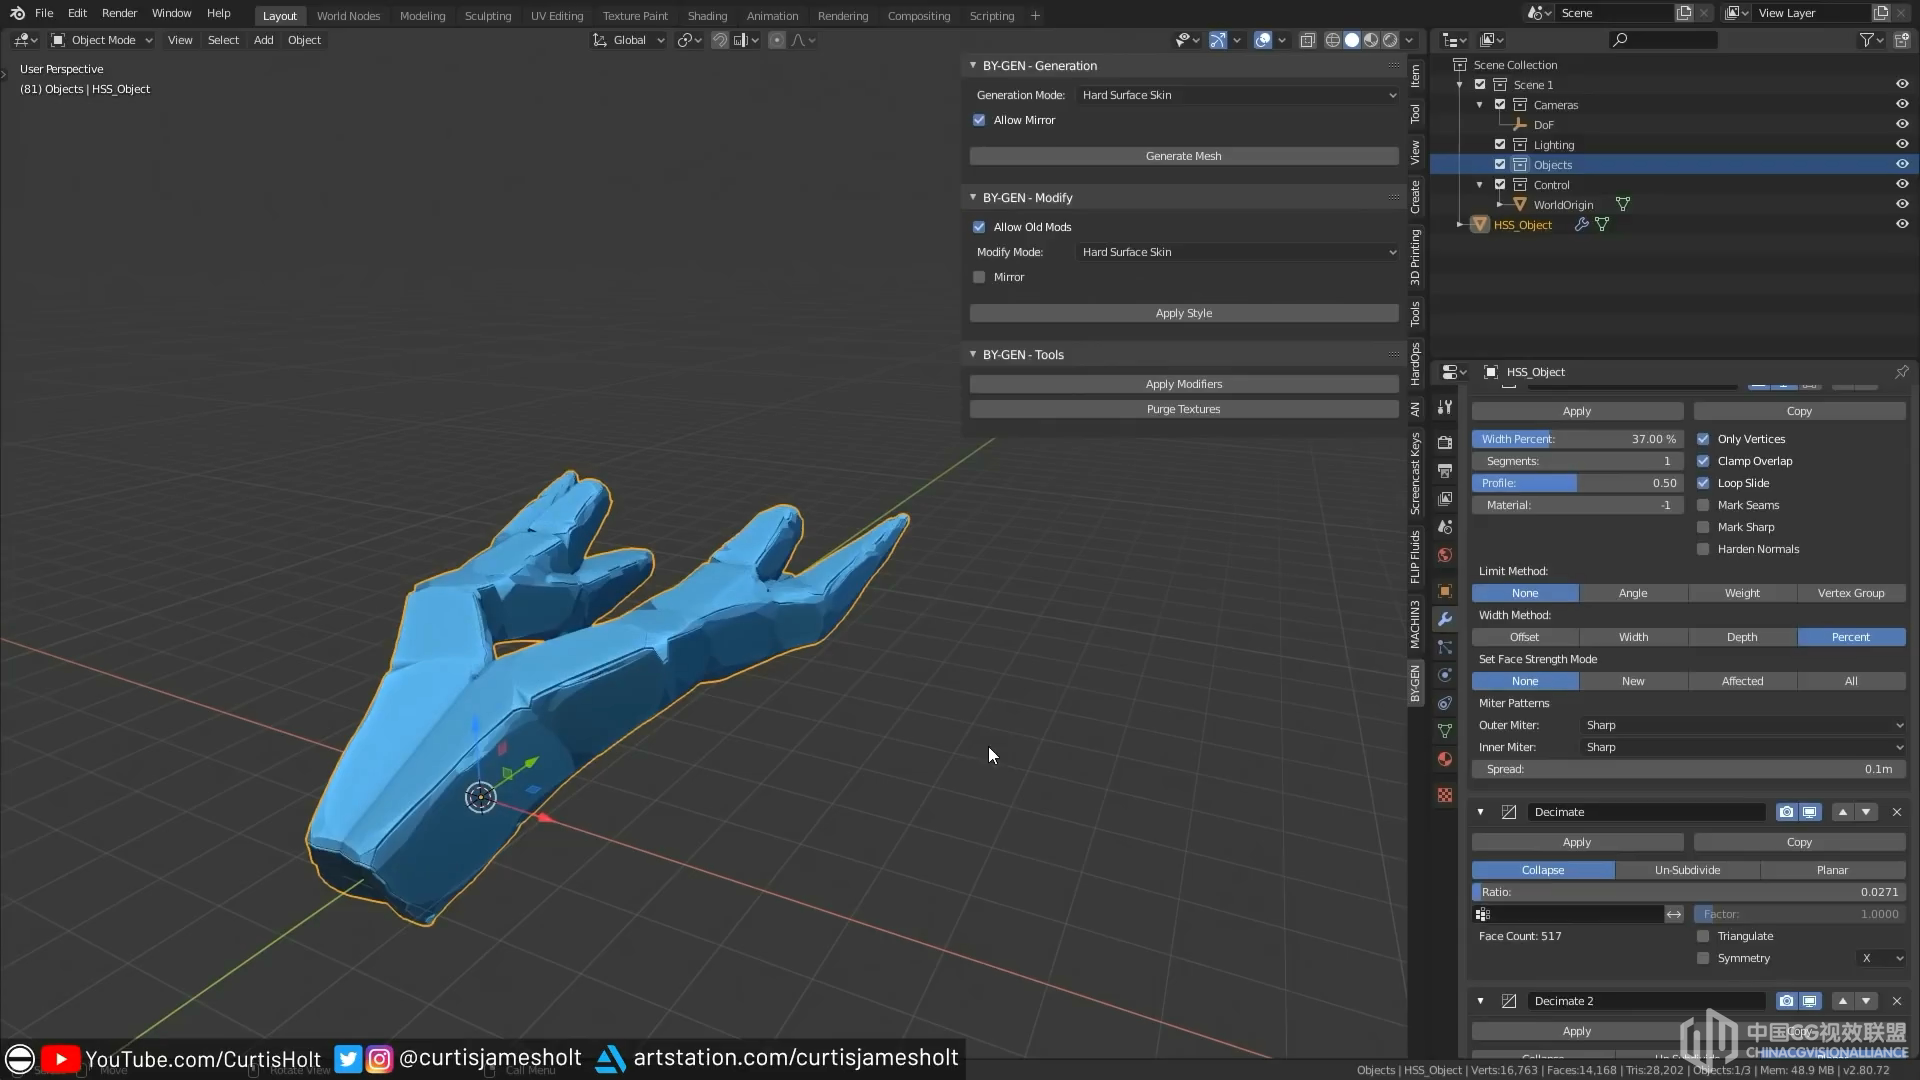This screenshot has width=1920, height=1080.
Task: Open Active Tool properties tab
Action: 1445,407
